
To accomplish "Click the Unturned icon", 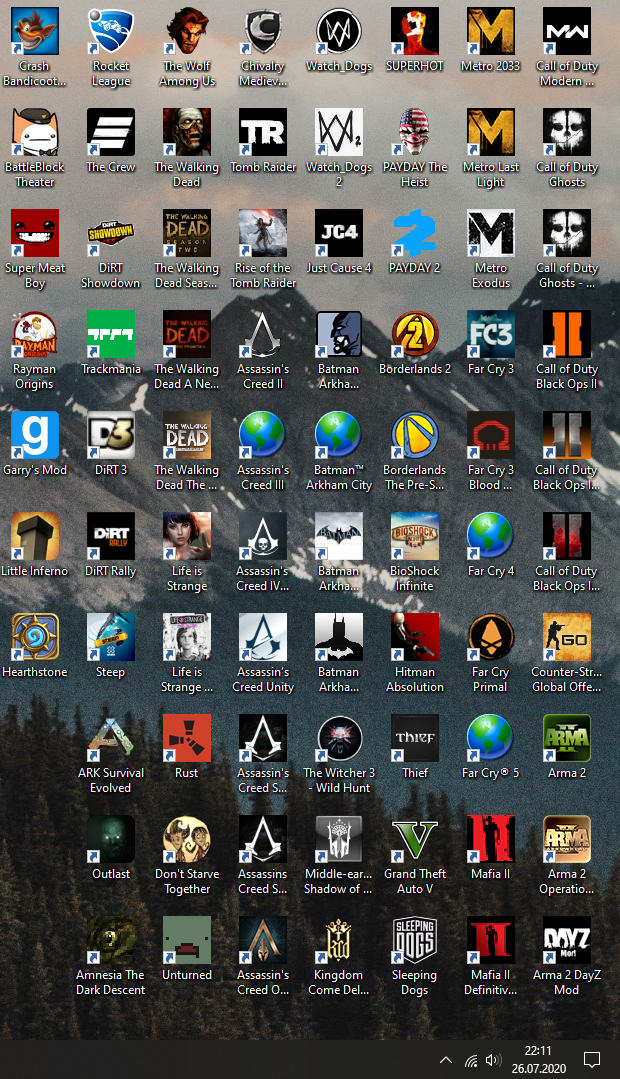I will [x=187, y=941].
